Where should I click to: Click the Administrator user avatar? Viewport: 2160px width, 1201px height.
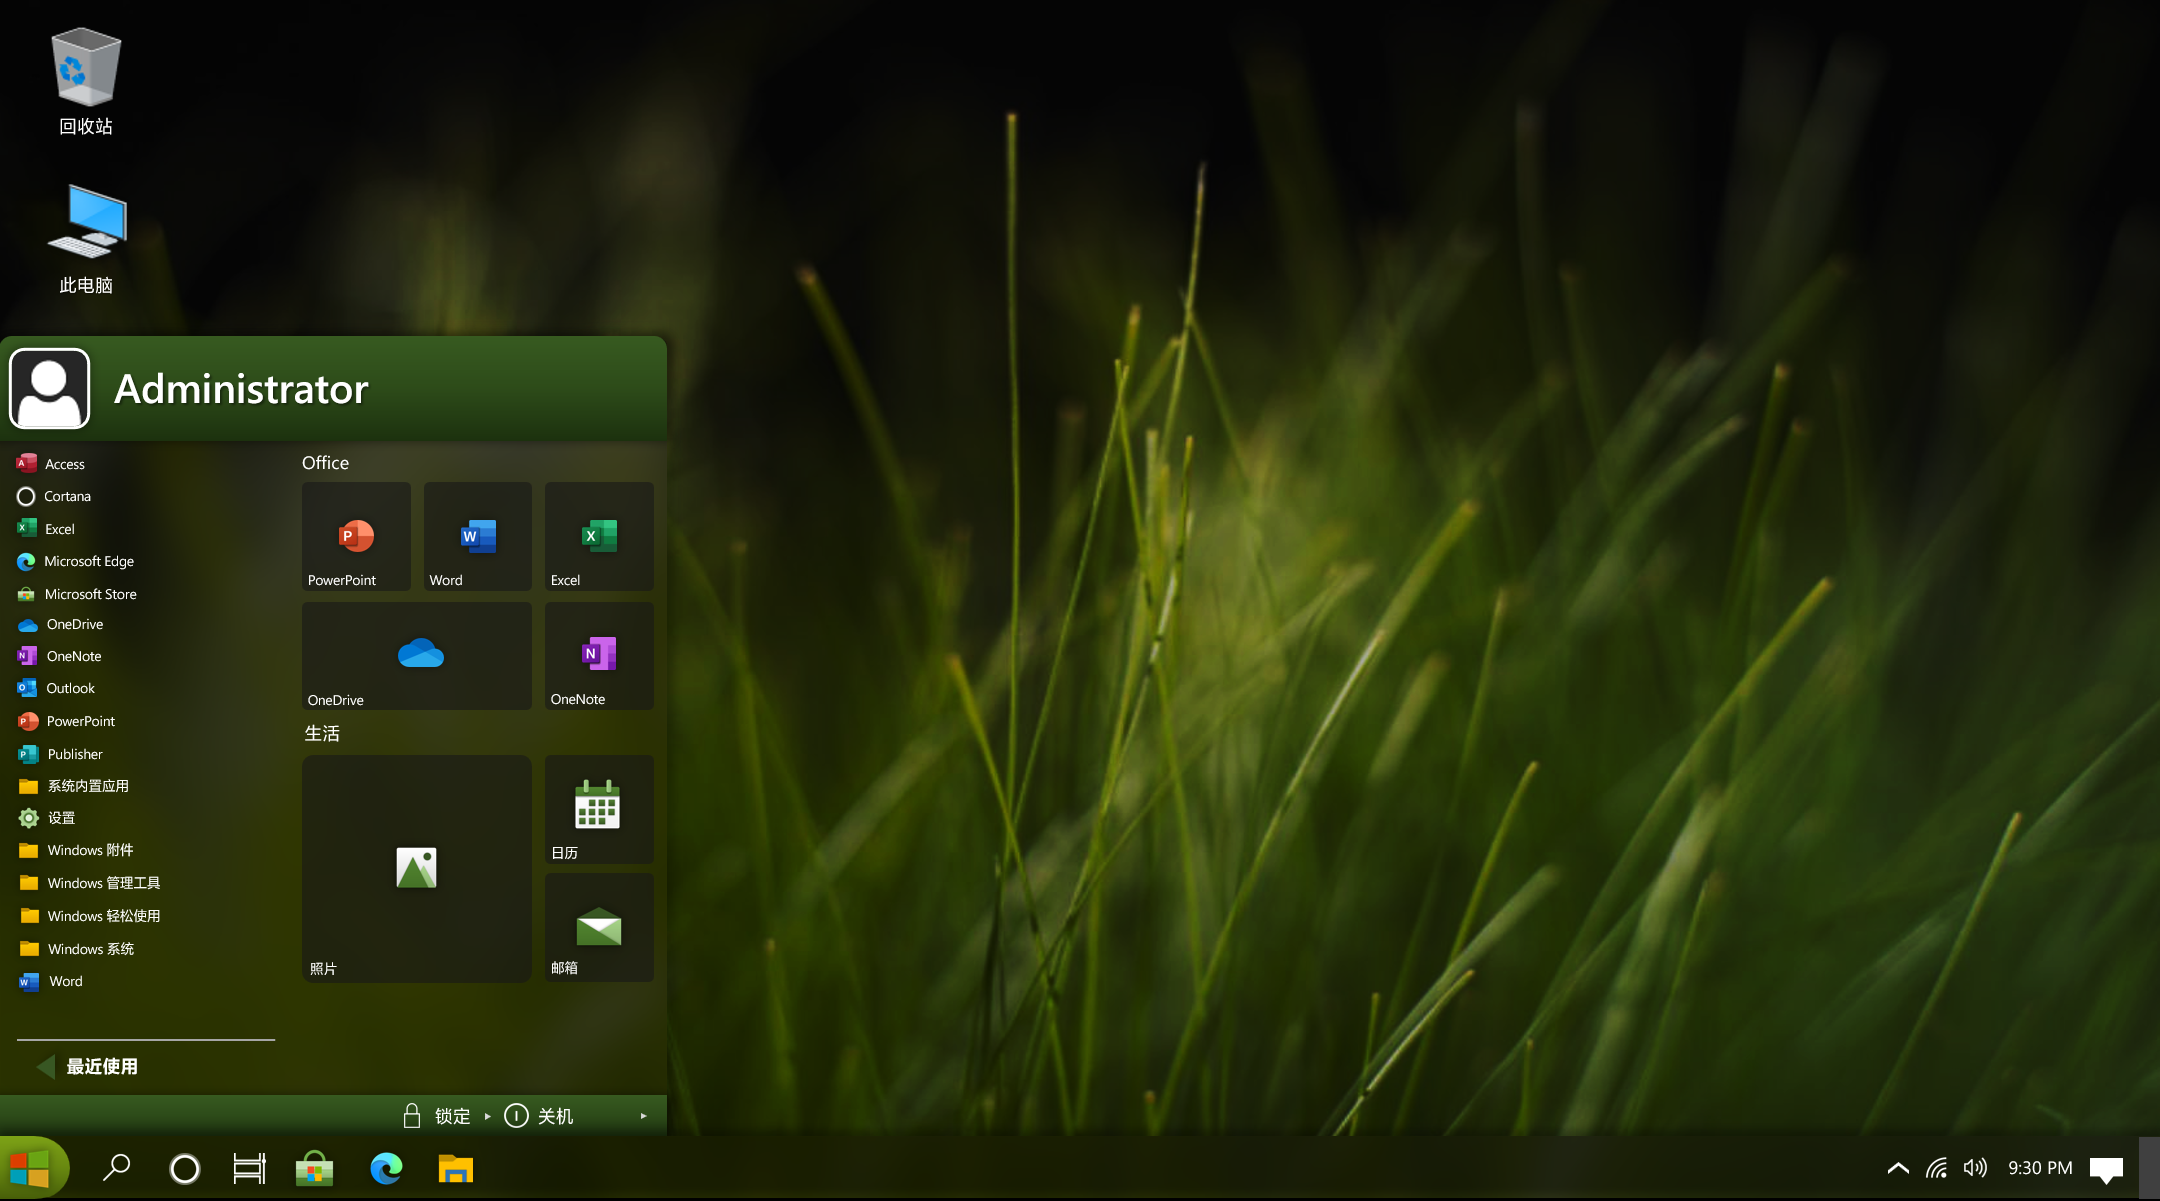pyautogui.click(x=50, y=389)
